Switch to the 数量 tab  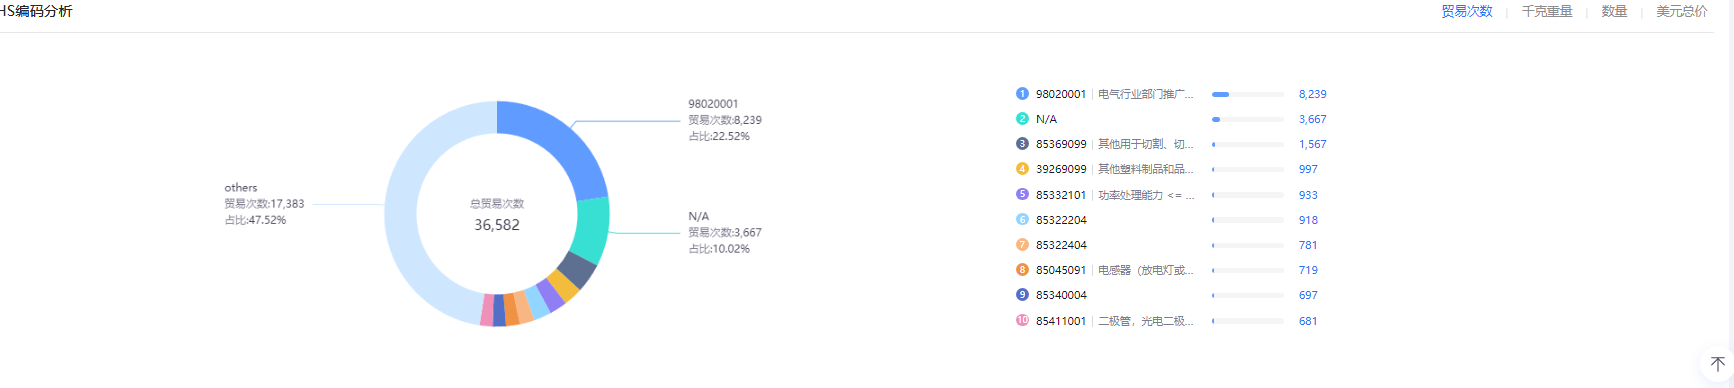[x=1614, y=12]
